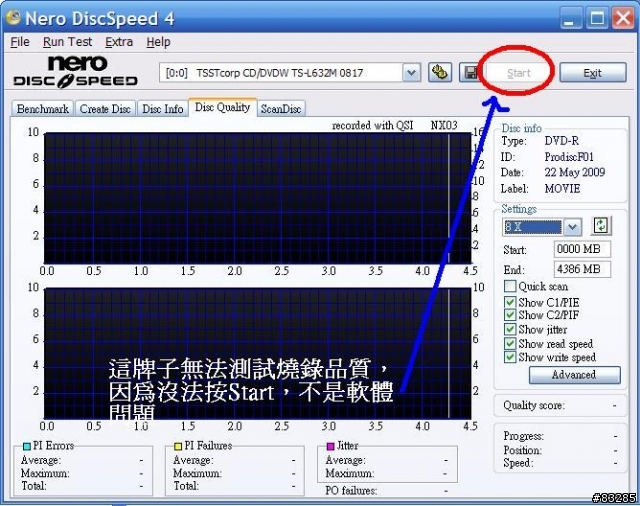Click the 'recorded with QSI' text
The width and height of the screenshot is (640, 506).
(372, 125)
